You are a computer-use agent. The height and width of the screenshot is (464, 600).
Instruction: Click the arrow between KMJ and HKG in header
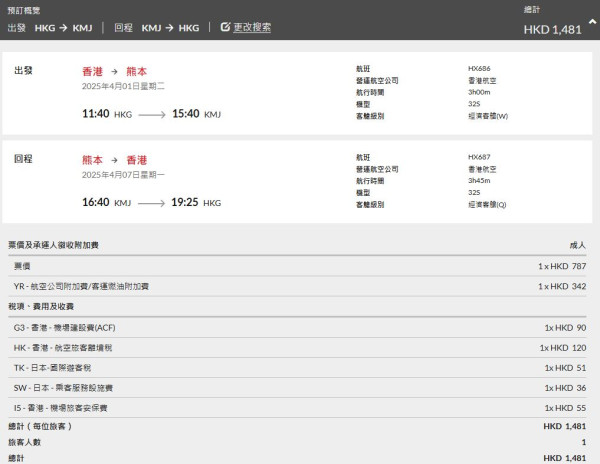click(x=171, y=28)
